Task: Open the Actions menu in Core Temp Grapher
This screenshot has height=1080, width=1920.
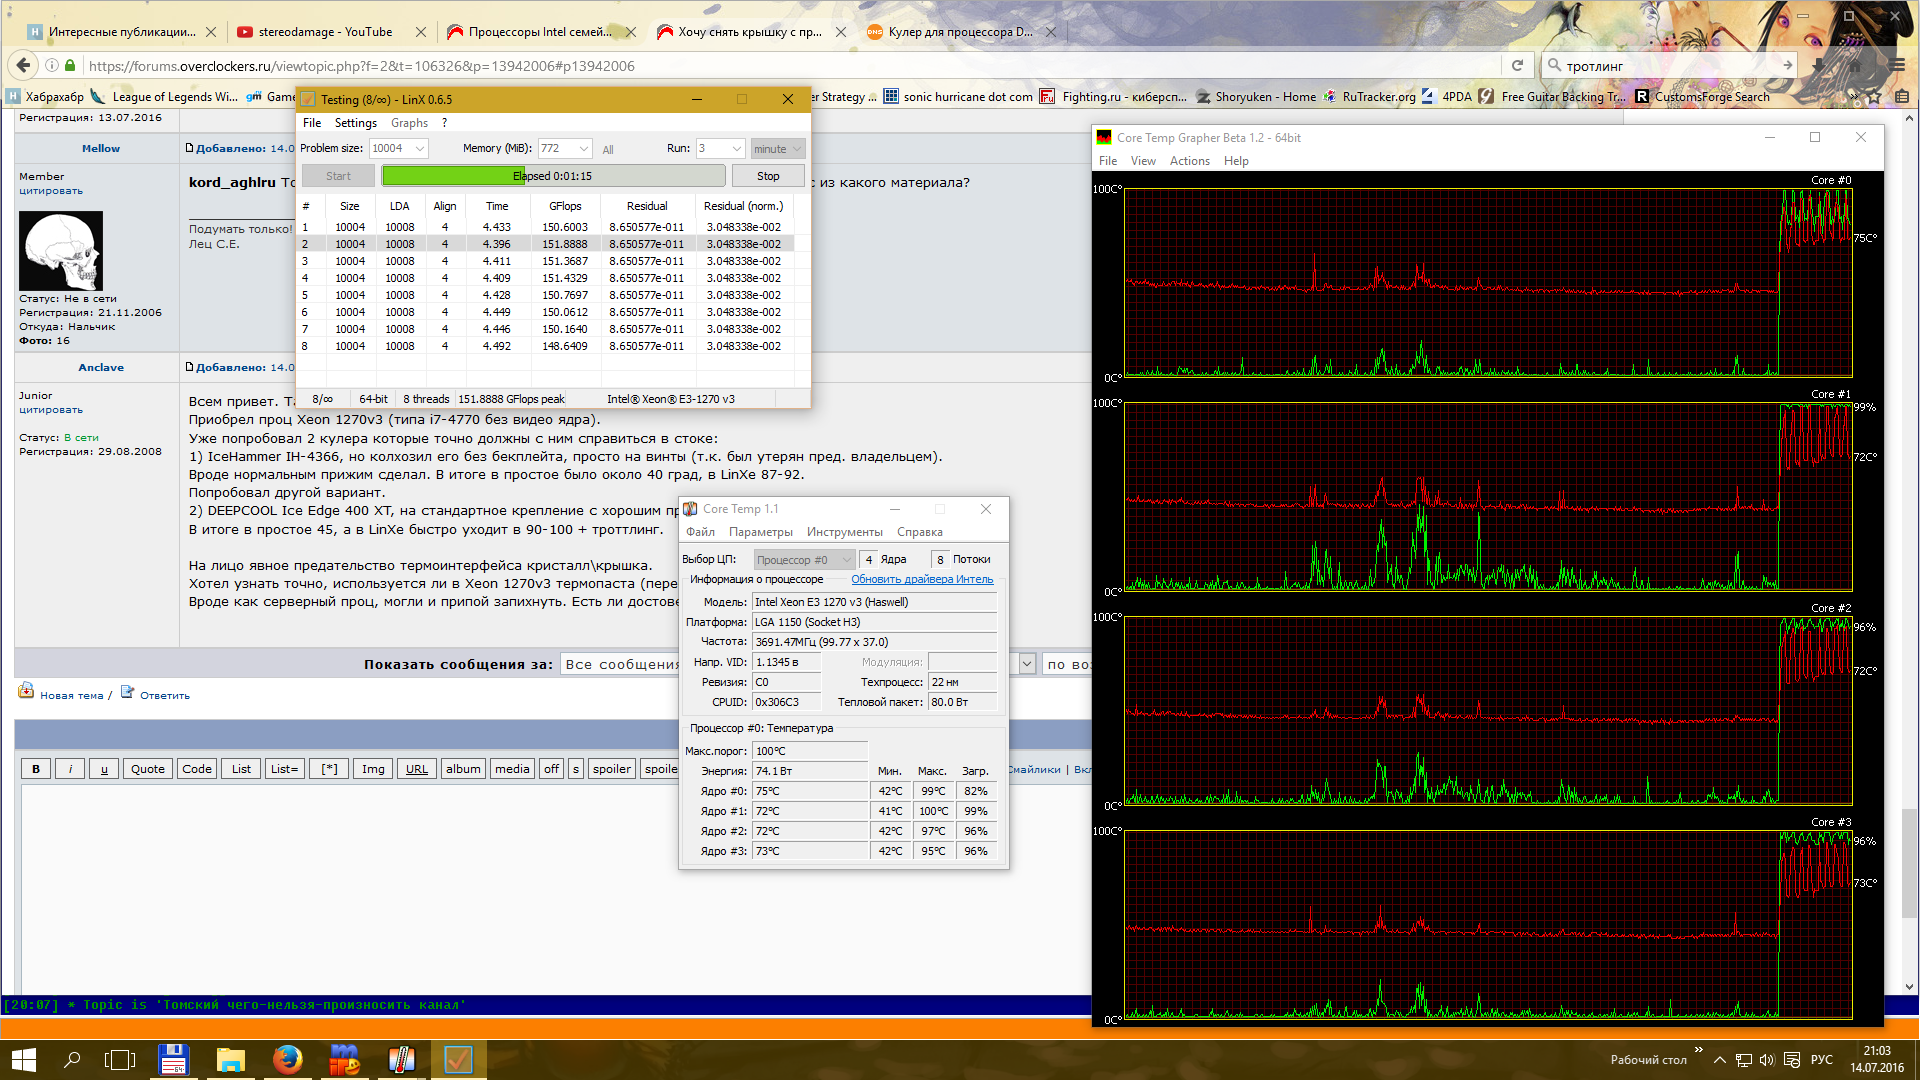Action: click(1189, 161)
